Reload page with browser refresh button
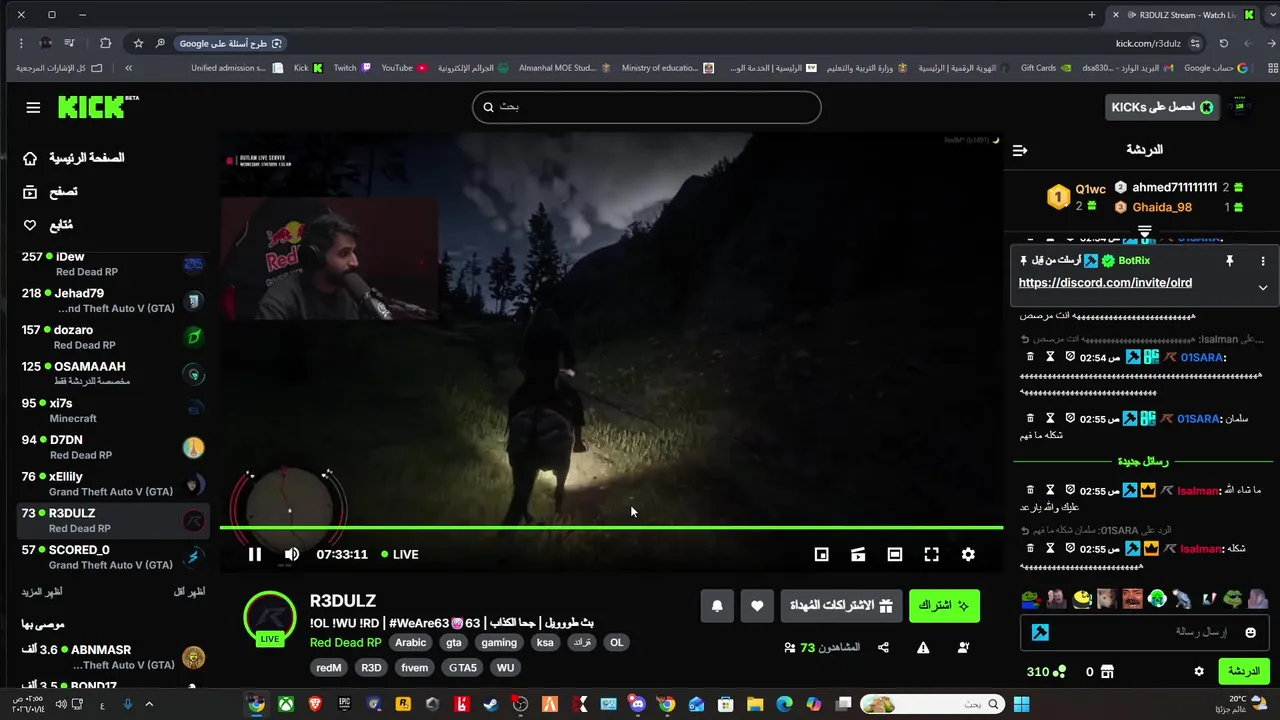 click(x=1223, y=43)
